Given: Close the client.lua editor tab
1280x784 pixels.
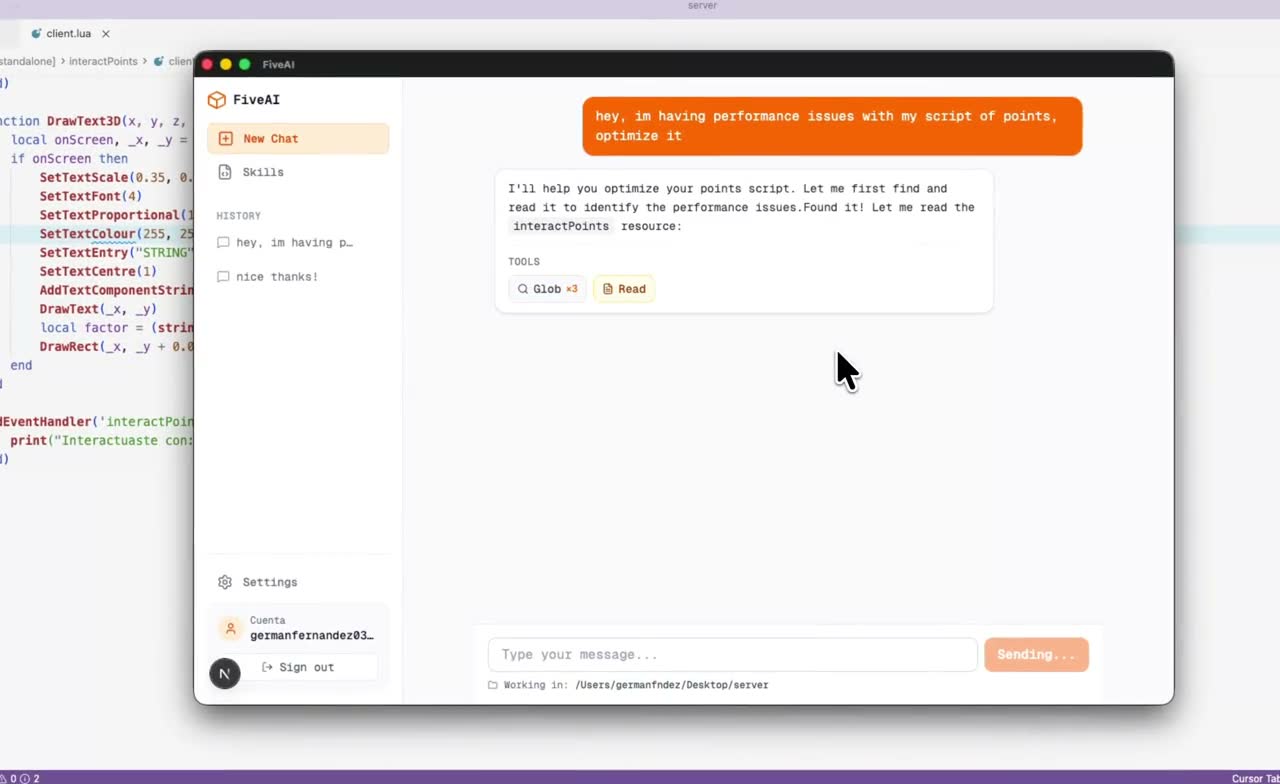Looking at the screenshot, I should tap(106, 34).
